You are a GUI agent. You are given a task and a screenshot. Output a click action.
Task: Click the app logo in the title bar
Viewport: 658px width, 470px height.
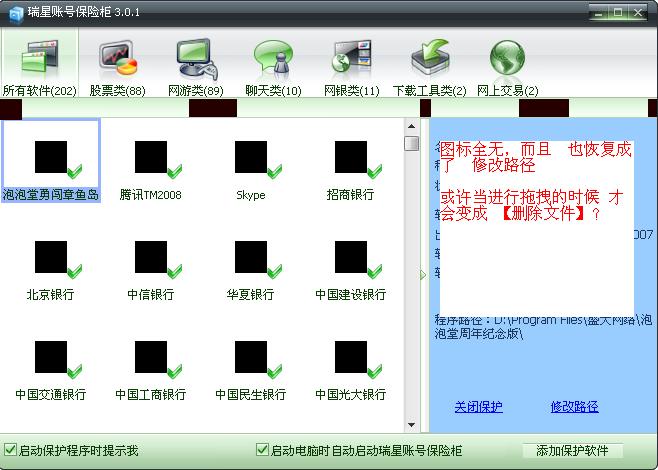click(x=16, y=15)
